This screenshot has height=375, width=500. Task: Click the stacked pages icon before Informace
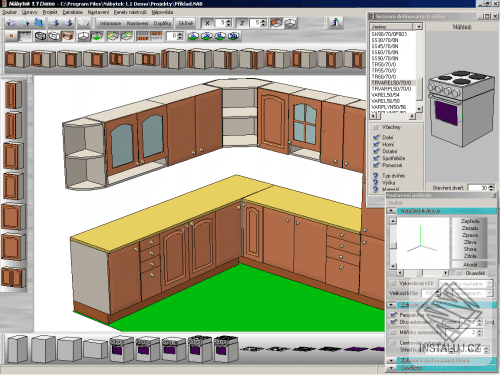(x=84, y=23)
